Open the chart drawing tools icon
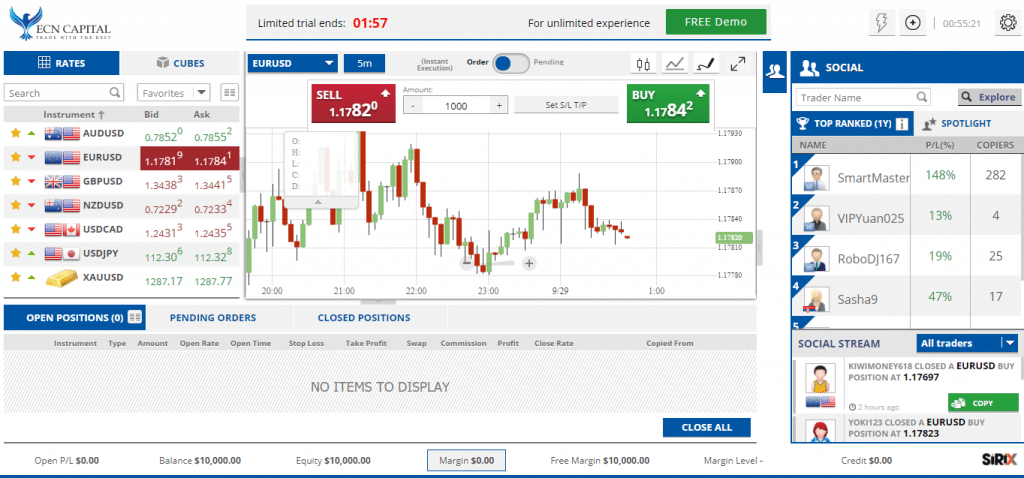Image resolution: width=1024 pixels, height=478 pixels. pyautogui.click(x=705, y=63)
